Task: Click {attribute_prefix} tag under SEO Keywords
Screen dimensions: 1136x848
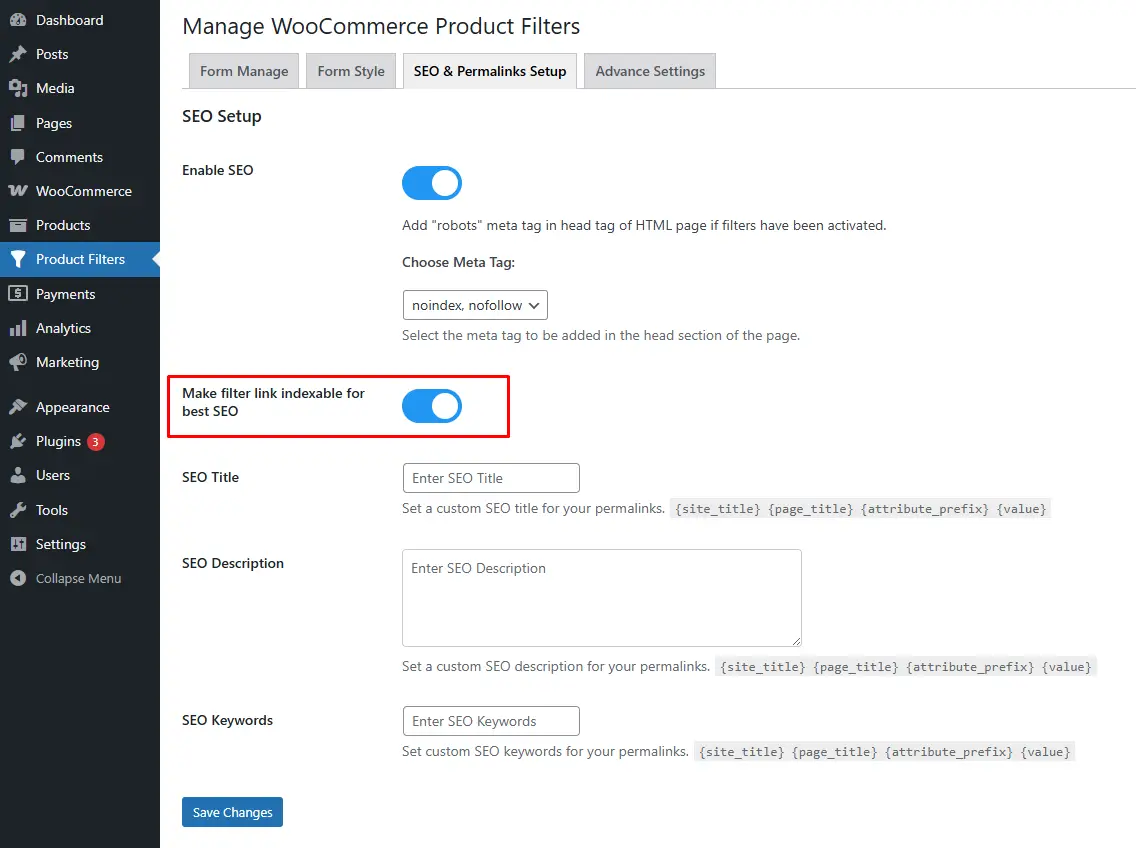Action: (948, 752)
